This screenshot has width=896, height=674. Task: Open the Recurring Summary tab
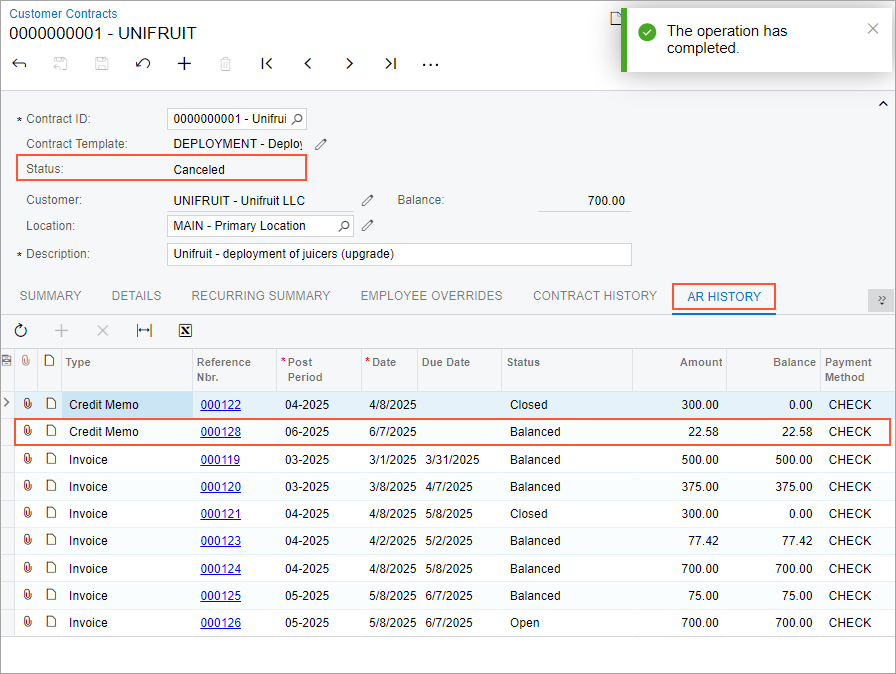coord(260,296)
